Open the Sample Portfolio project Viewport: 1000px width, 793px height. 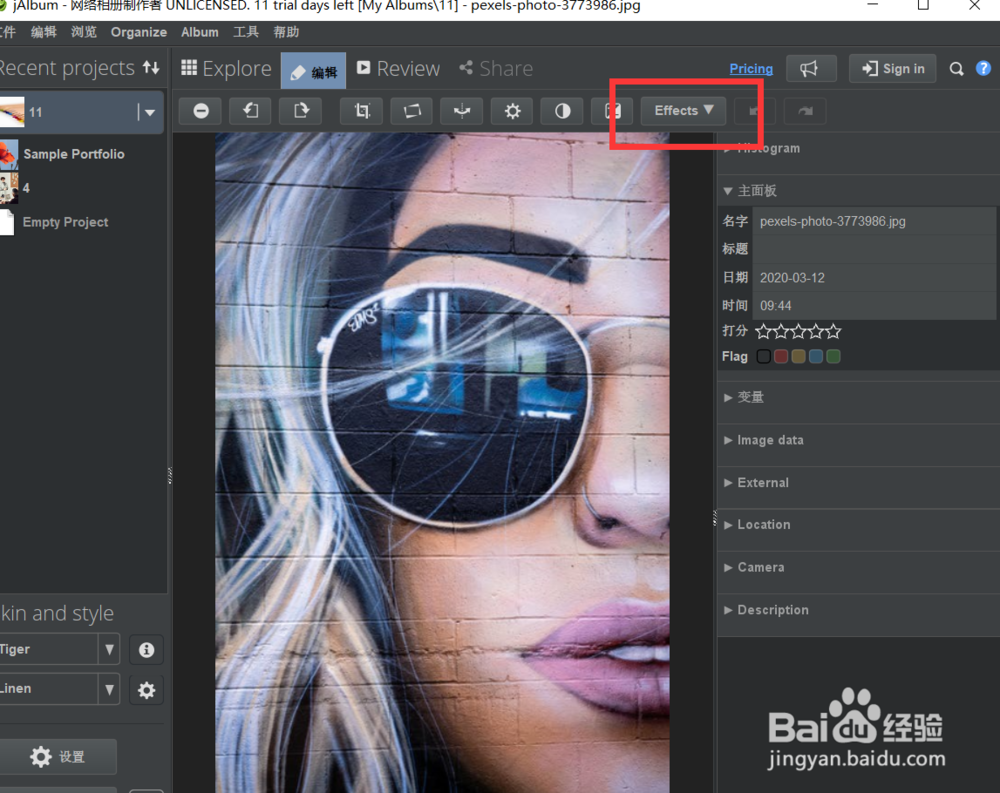coord(74,154)
